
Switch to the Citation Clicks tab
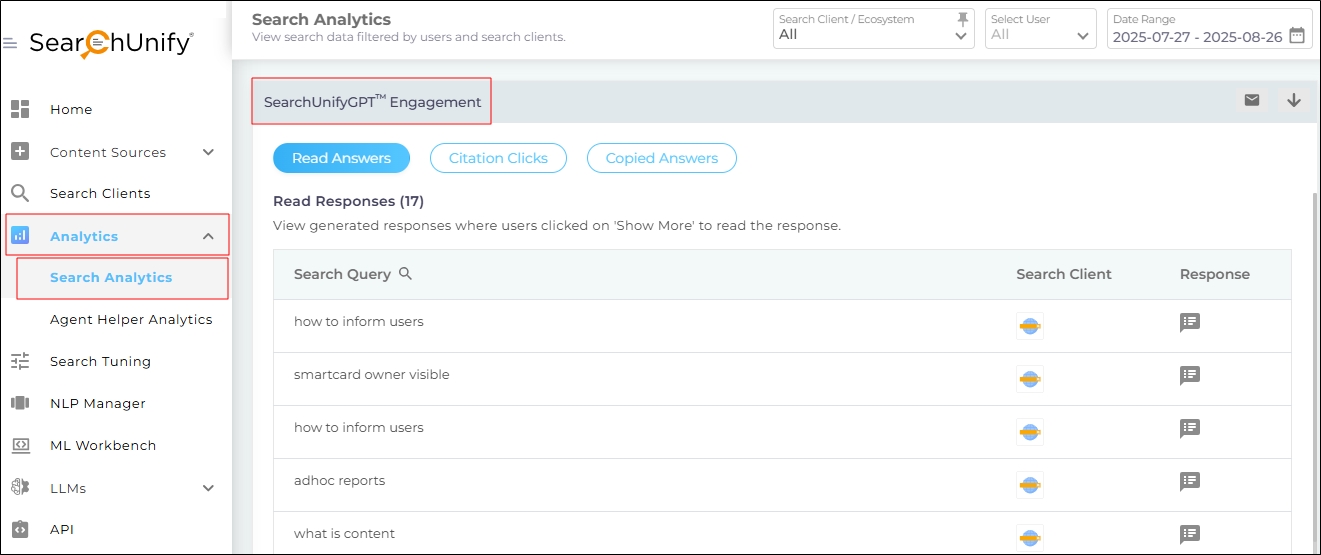coord(498,158)
